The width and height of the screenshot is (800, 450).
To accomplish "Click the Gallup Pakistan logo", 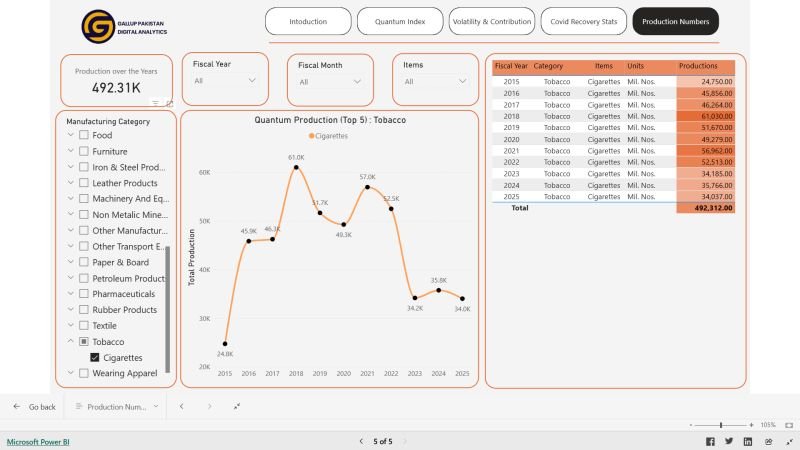I will tap(98, 27).
